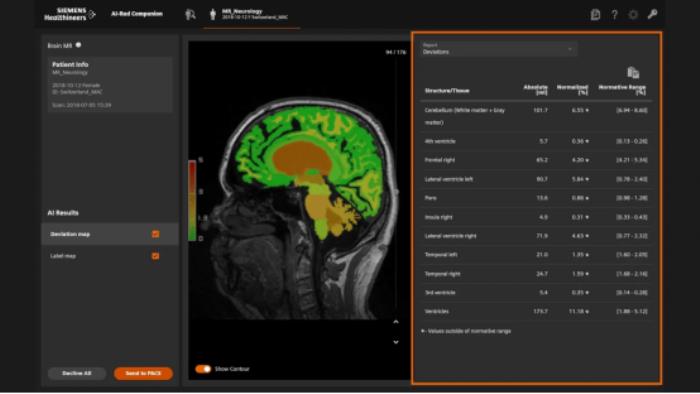
Task: Go to previous slice with up chevron
Action: [396, 322]
